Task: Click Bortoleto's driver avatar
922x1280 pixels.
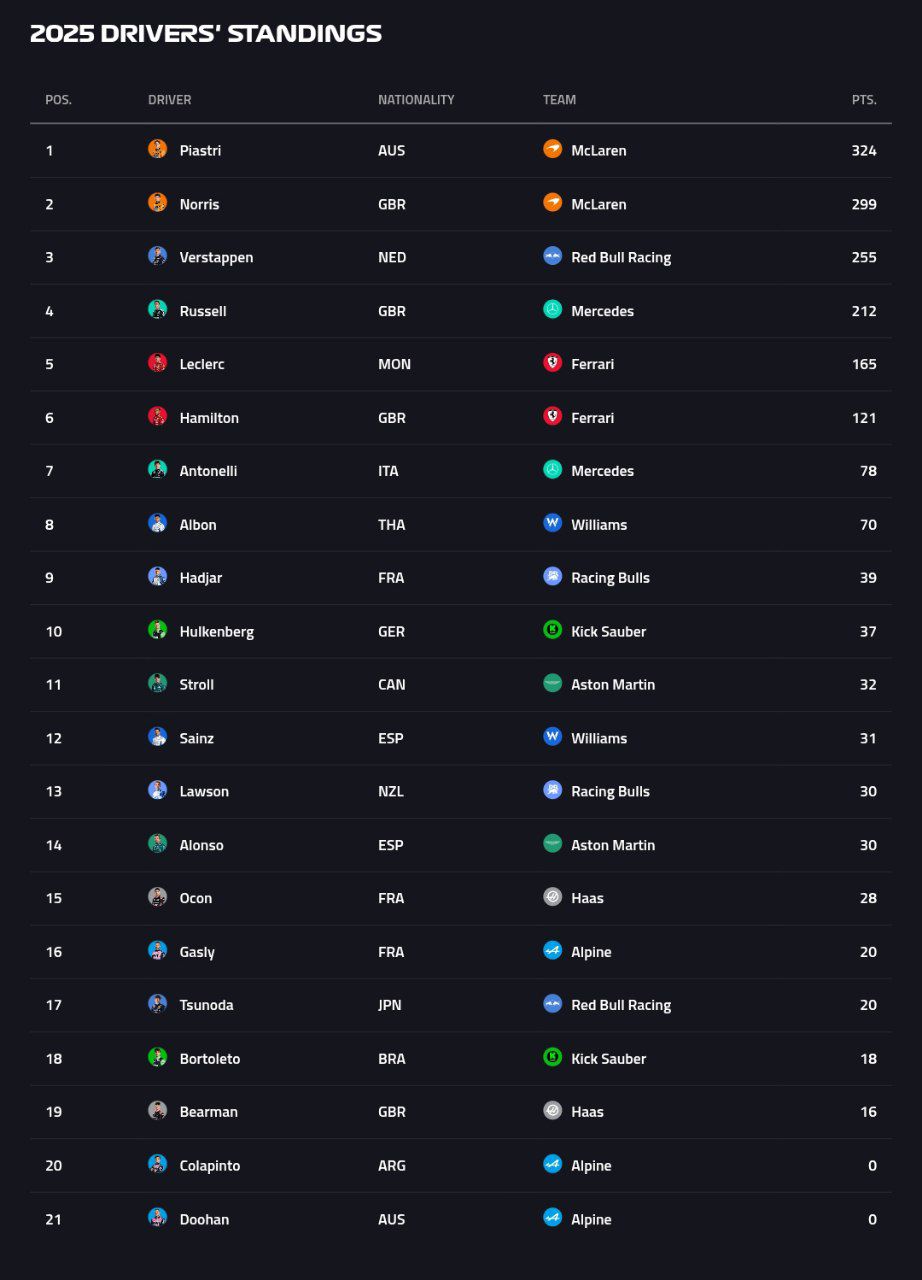Action: pyautogui.click(x=157, y=1058)
